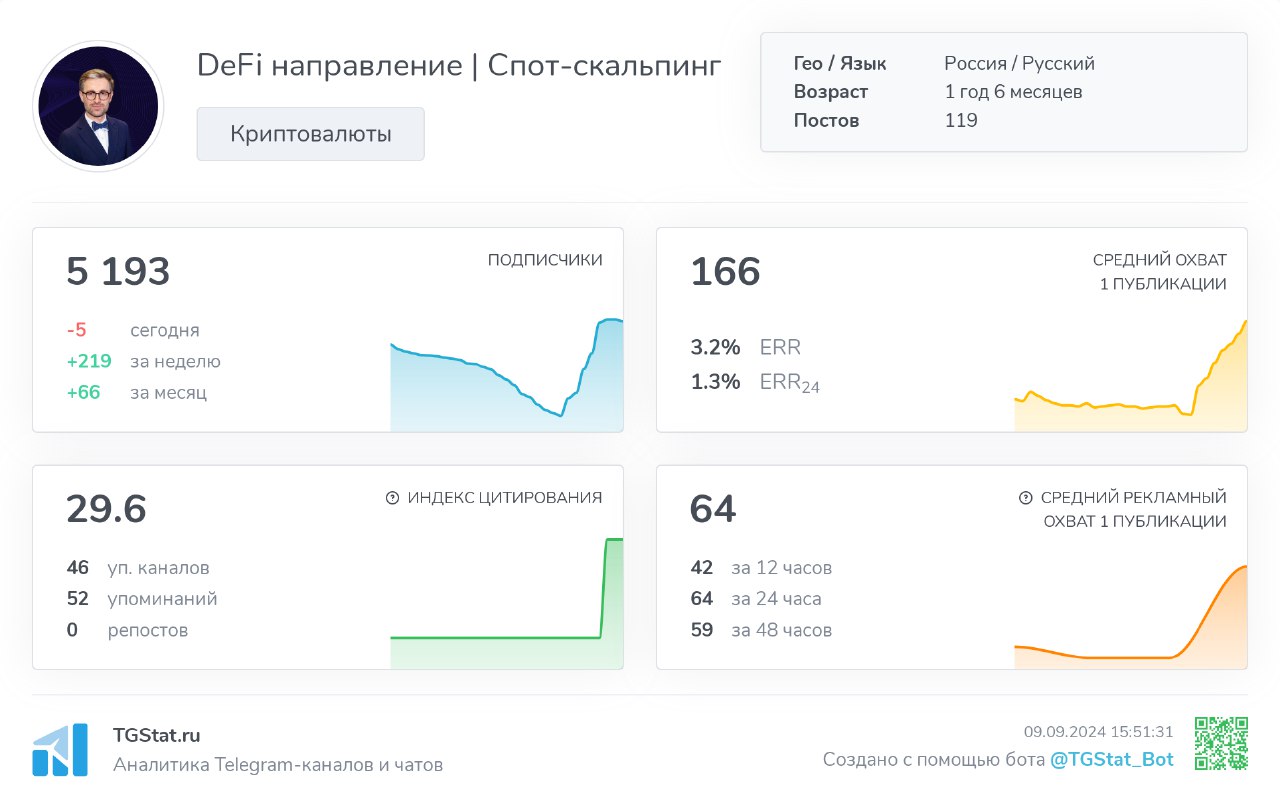Image resolution: width=1280 pixels, height=803 pixels.
Task: Click the help icon beside СРЕДНИЙ РЕКЛАМНЫЙ ОХВАТ
Action: click(1025, 498)
